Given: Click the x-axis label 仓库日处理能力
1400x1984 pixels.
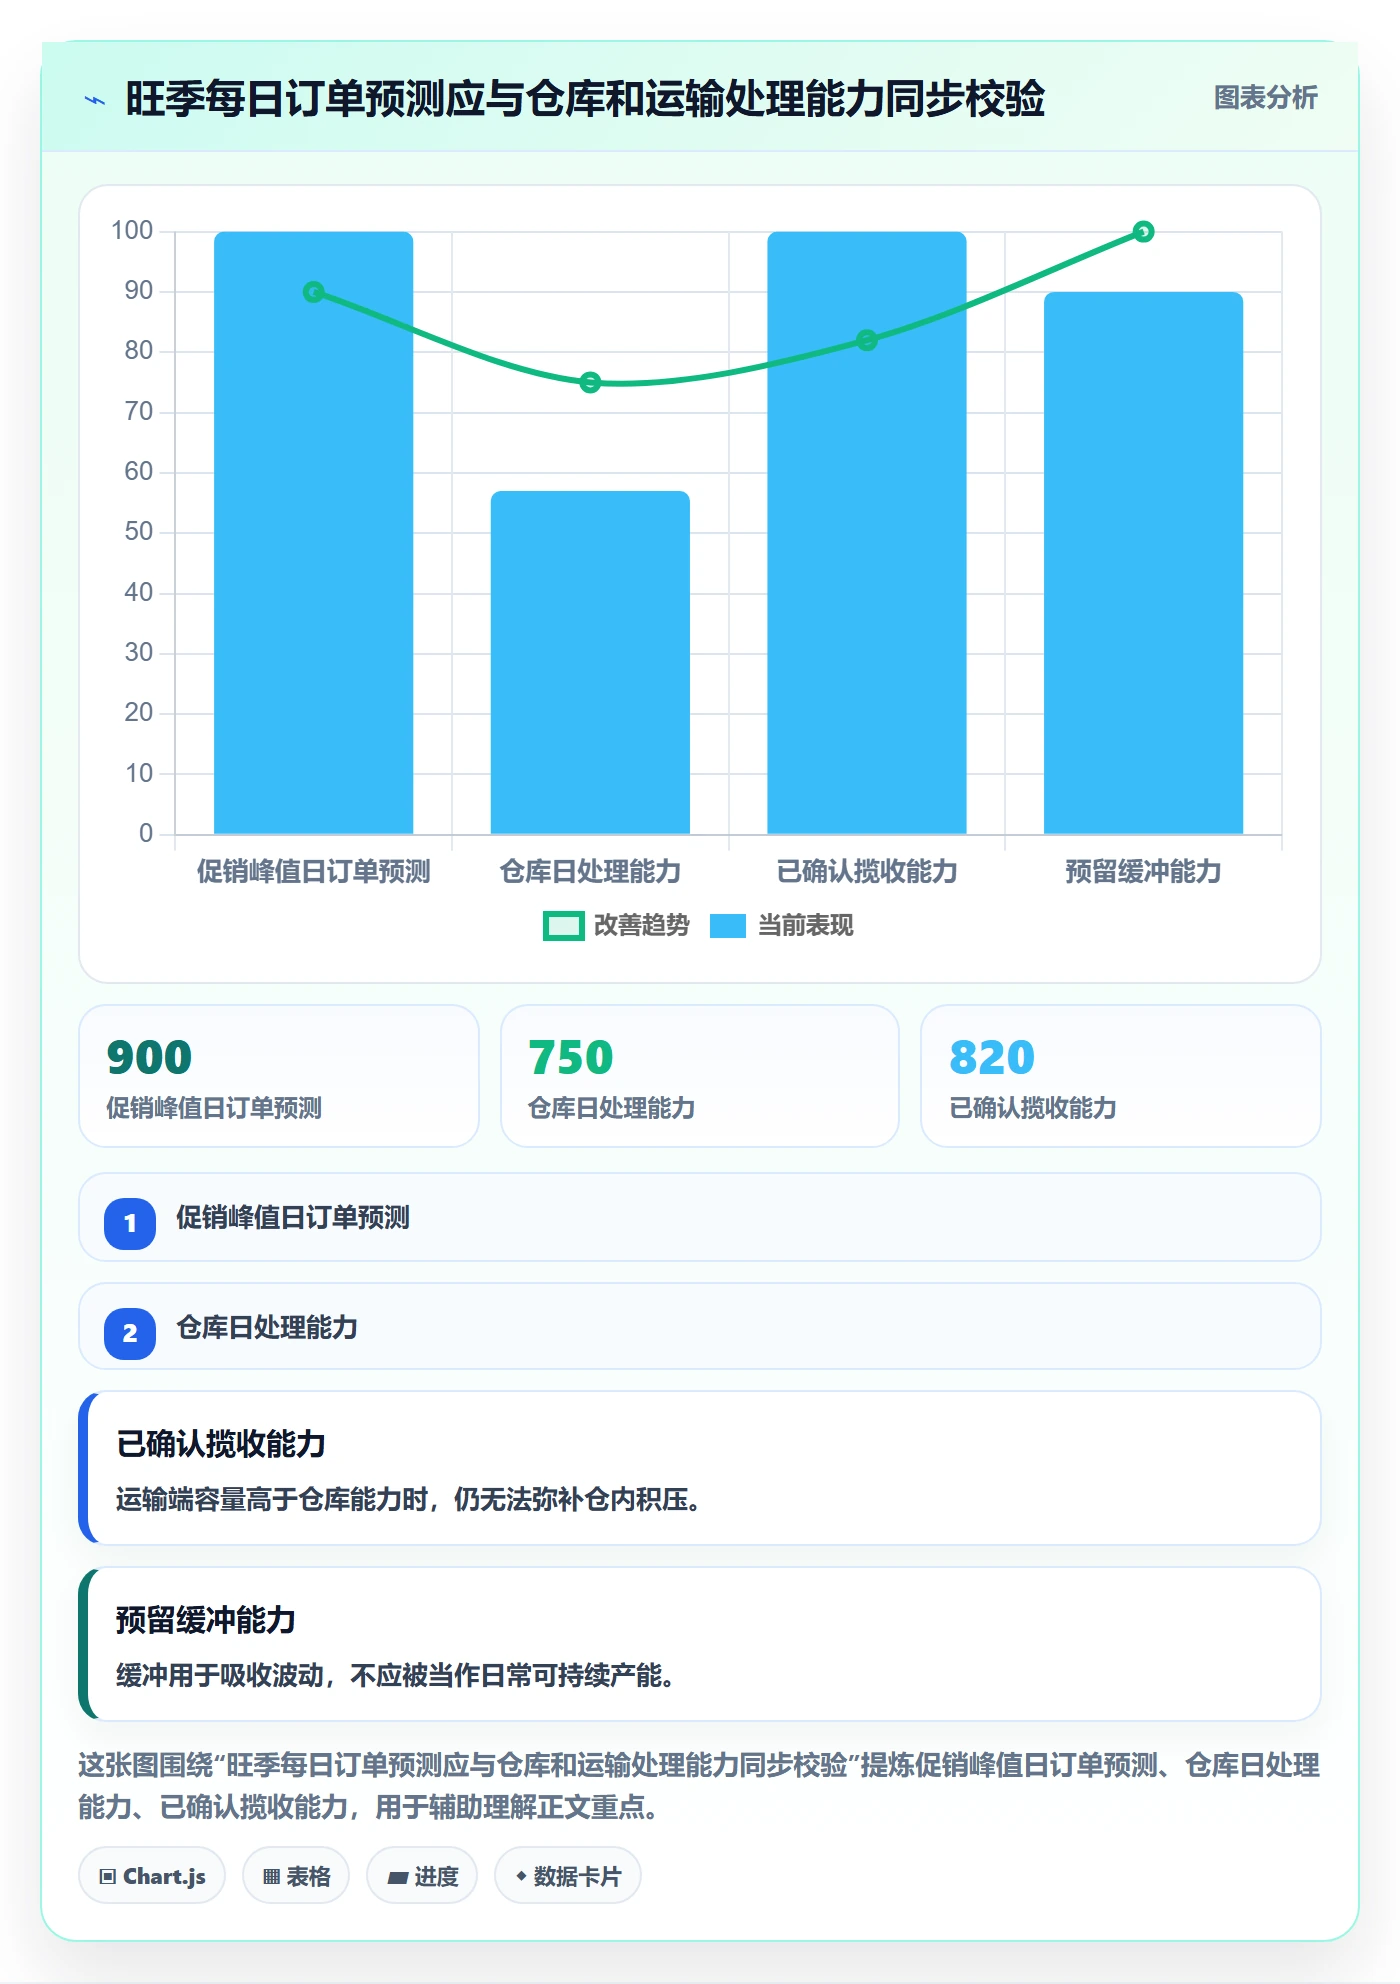Looking at the screenshot, I should point(590,872).
